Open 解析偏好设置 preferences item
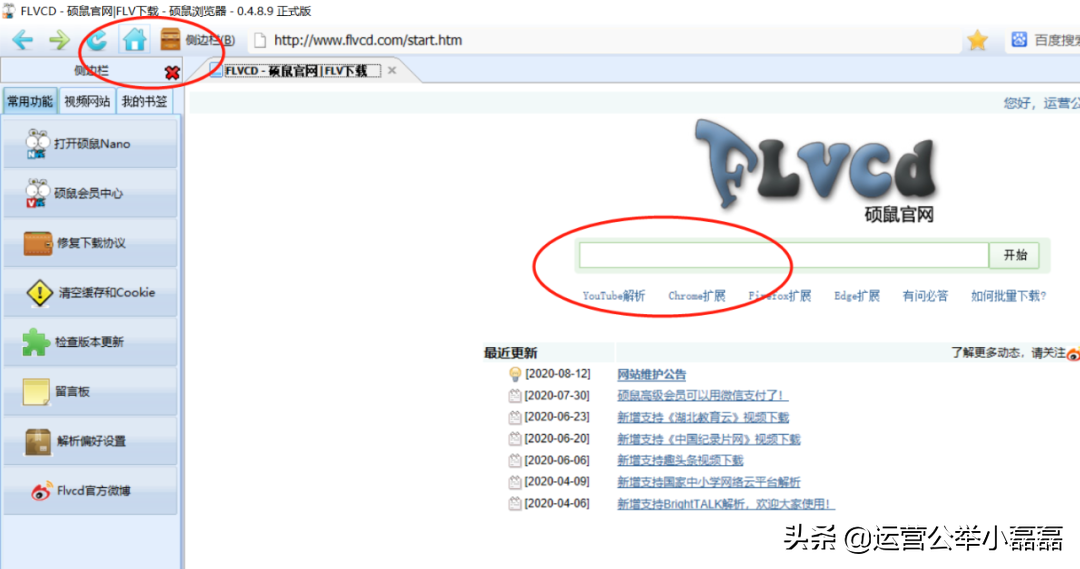Image resolution: width=1080 pixels, height=569 pixels. click(90, 441)
